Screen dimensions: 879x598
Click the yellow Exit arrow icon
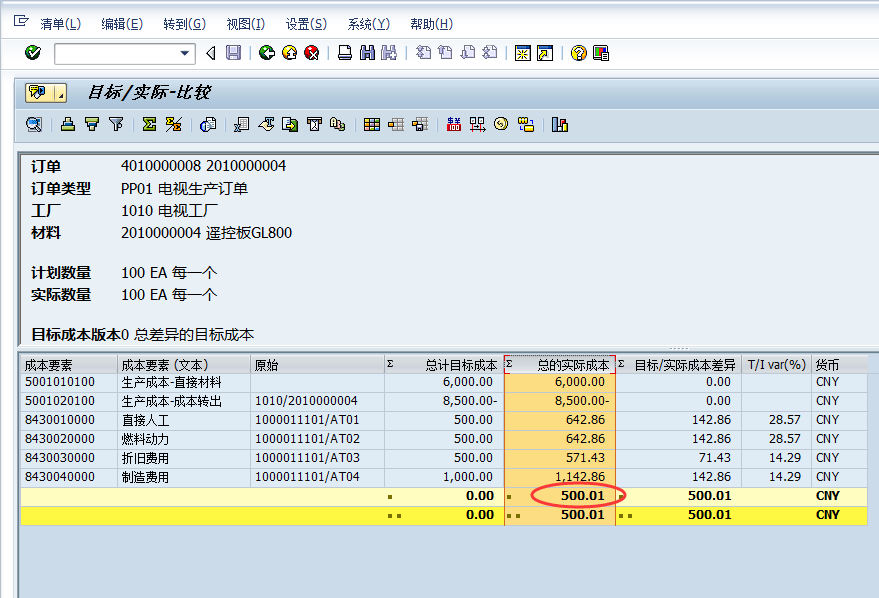pyautogui.click(x=289, y=53)
